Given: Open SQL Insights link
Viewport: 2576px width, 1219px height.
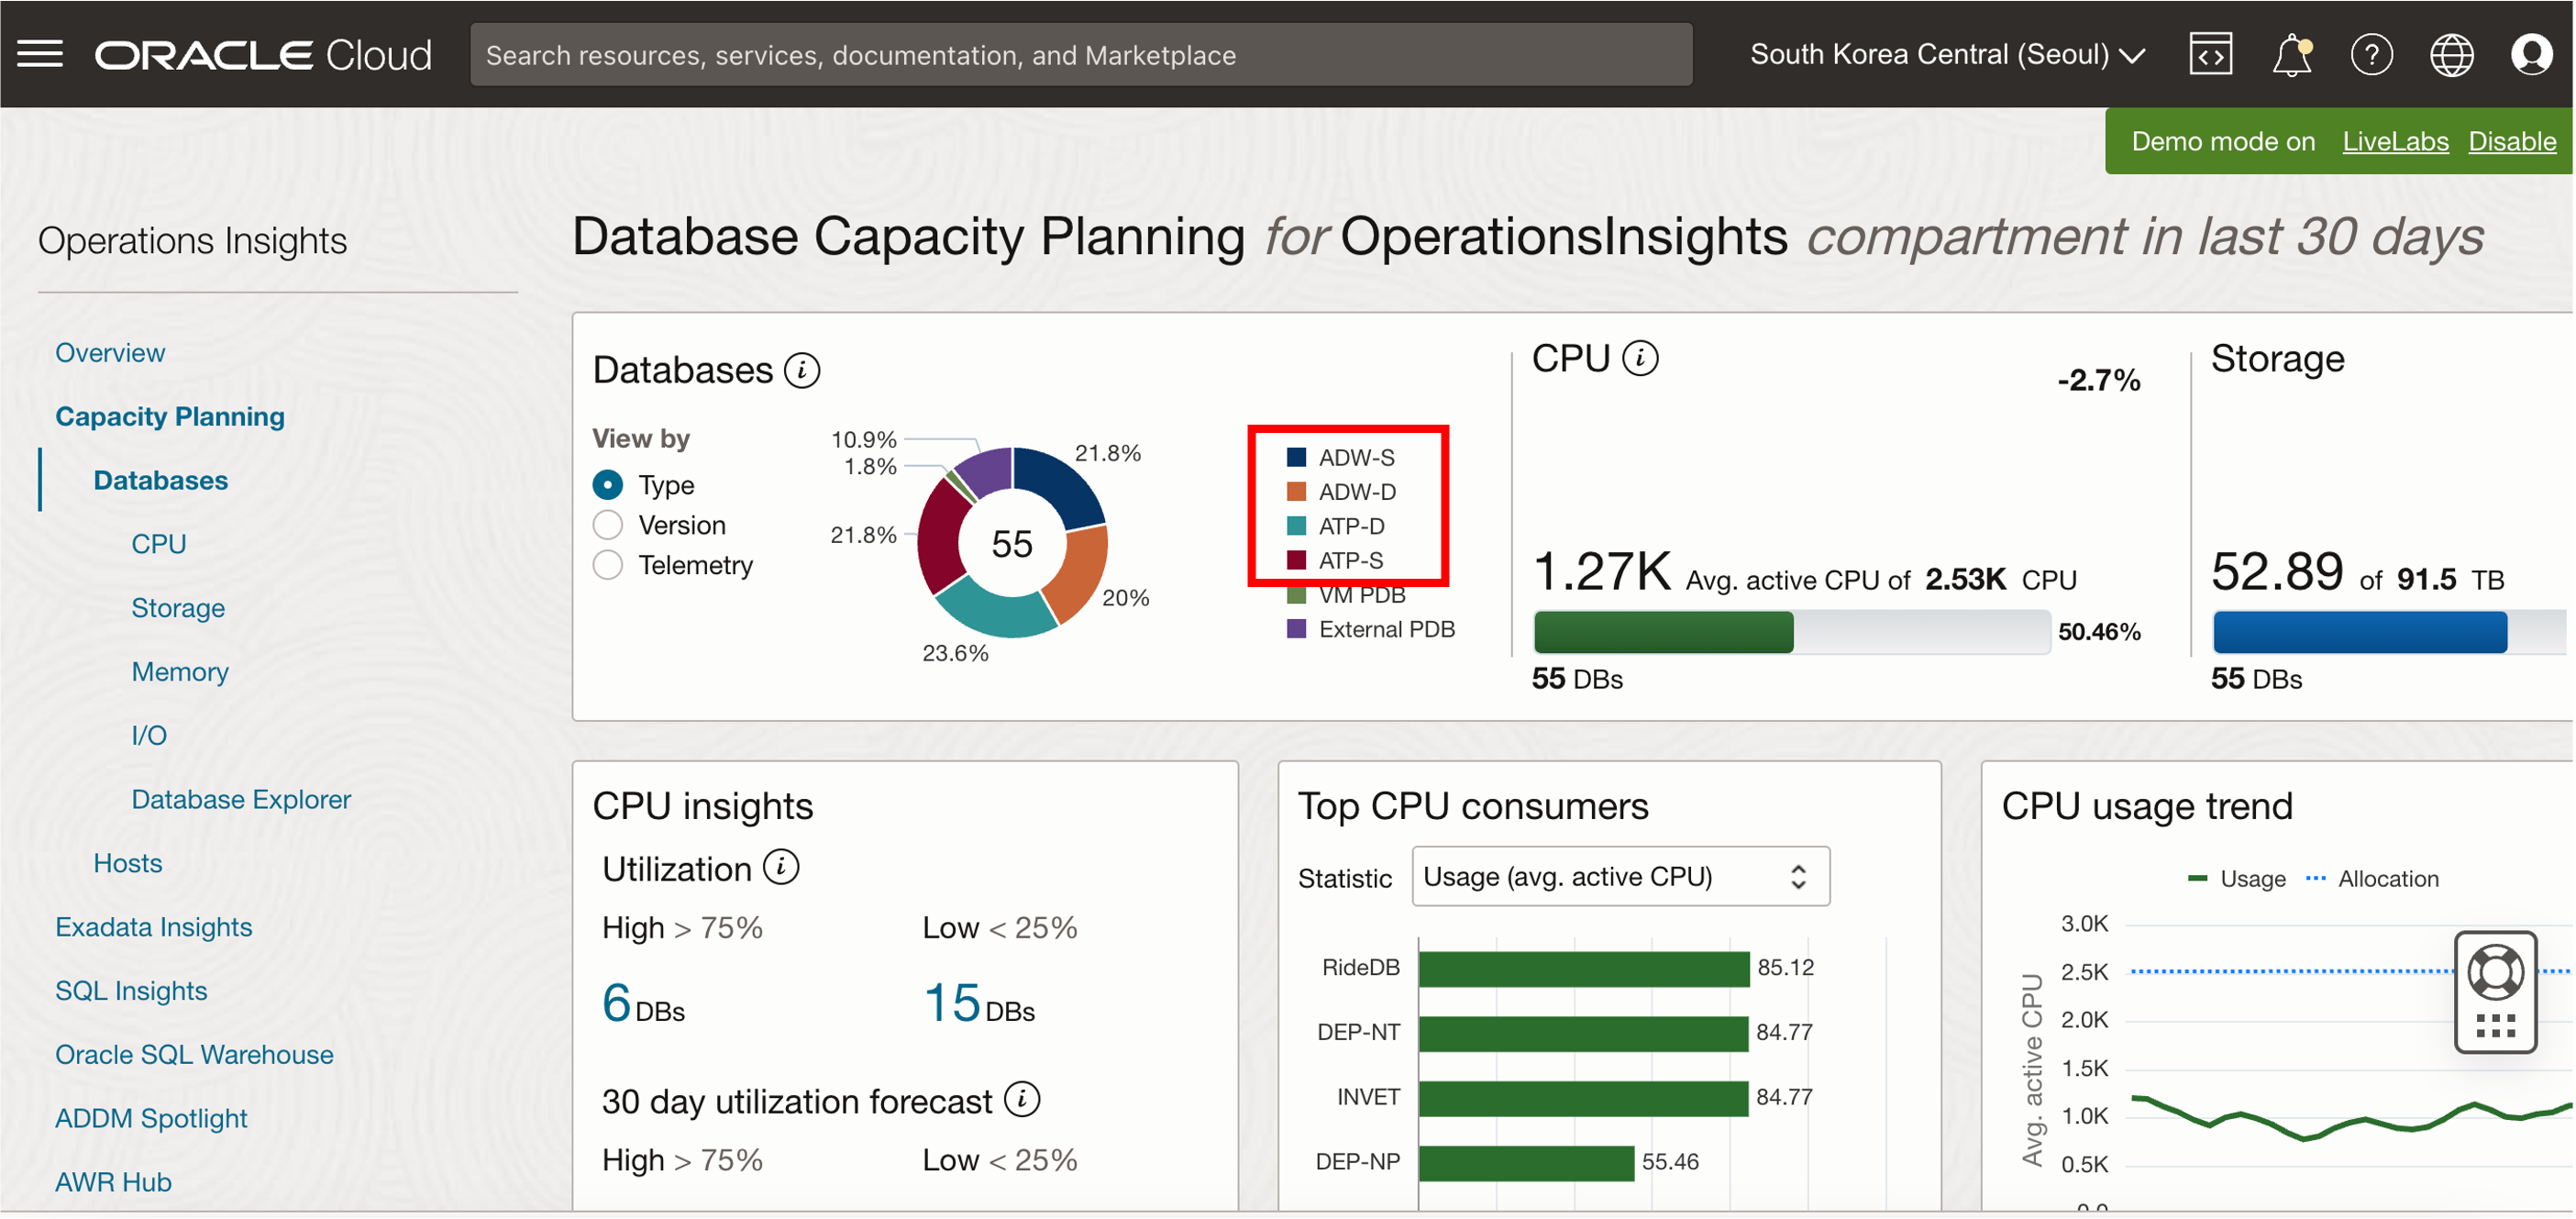Looking at the screenshot, I should tap(131, 992).
